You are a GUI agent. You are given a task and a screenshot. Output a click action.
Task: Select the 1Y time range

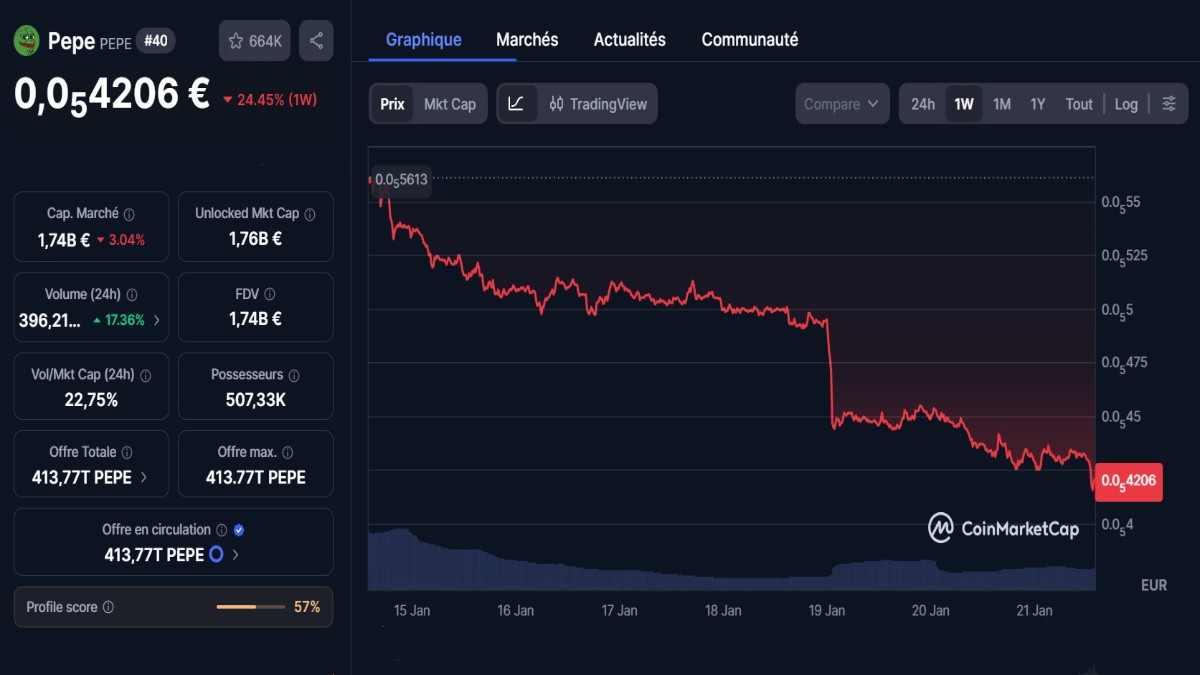(1038, 104)
